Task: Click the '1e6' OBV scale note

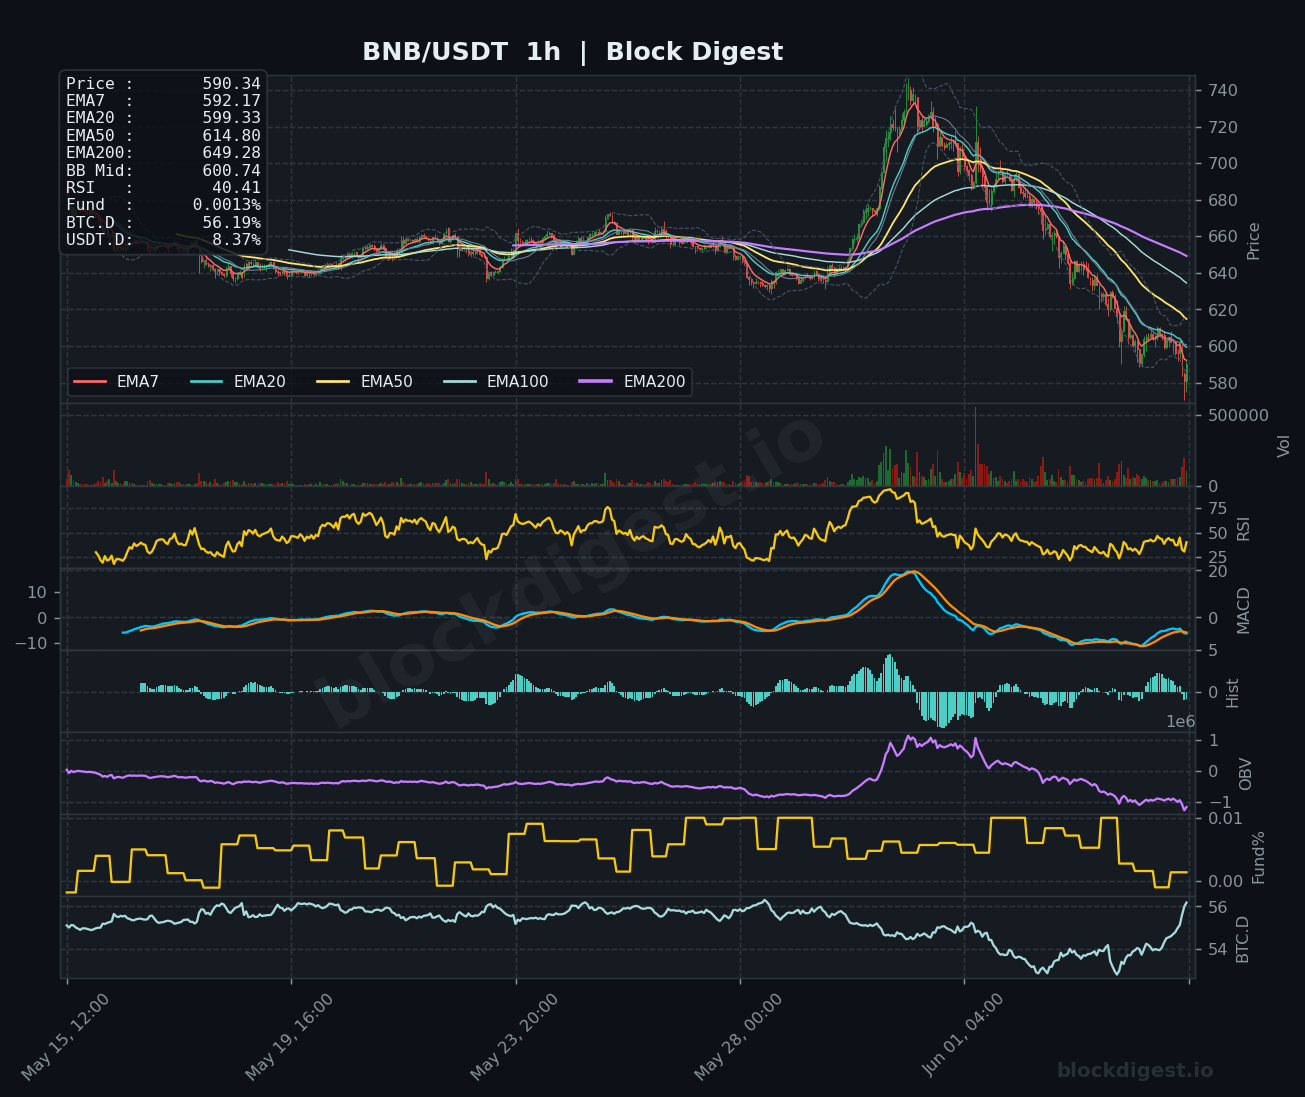Action: 1181,722
